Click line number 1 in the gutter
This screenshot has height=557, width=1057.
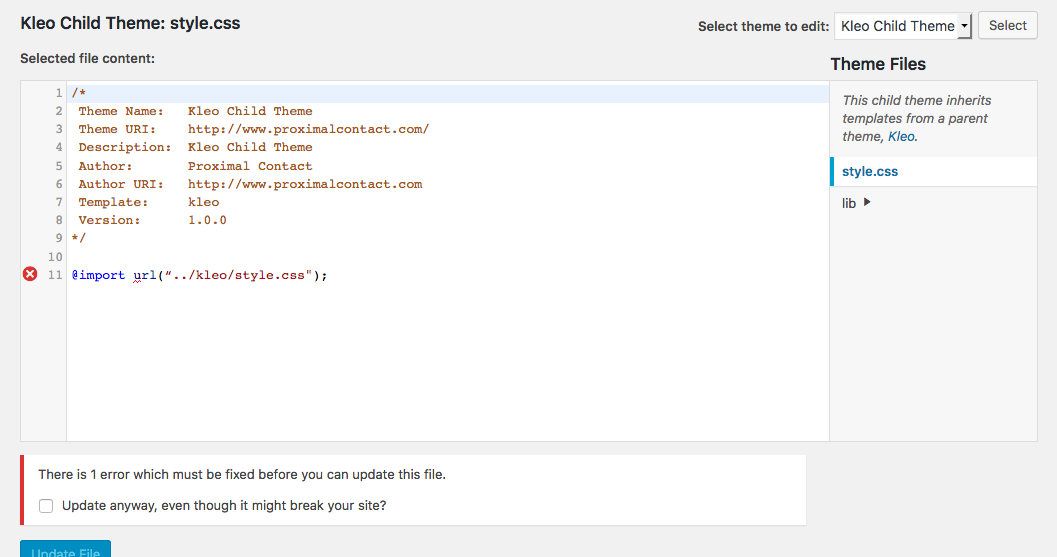tap(59, 93)
